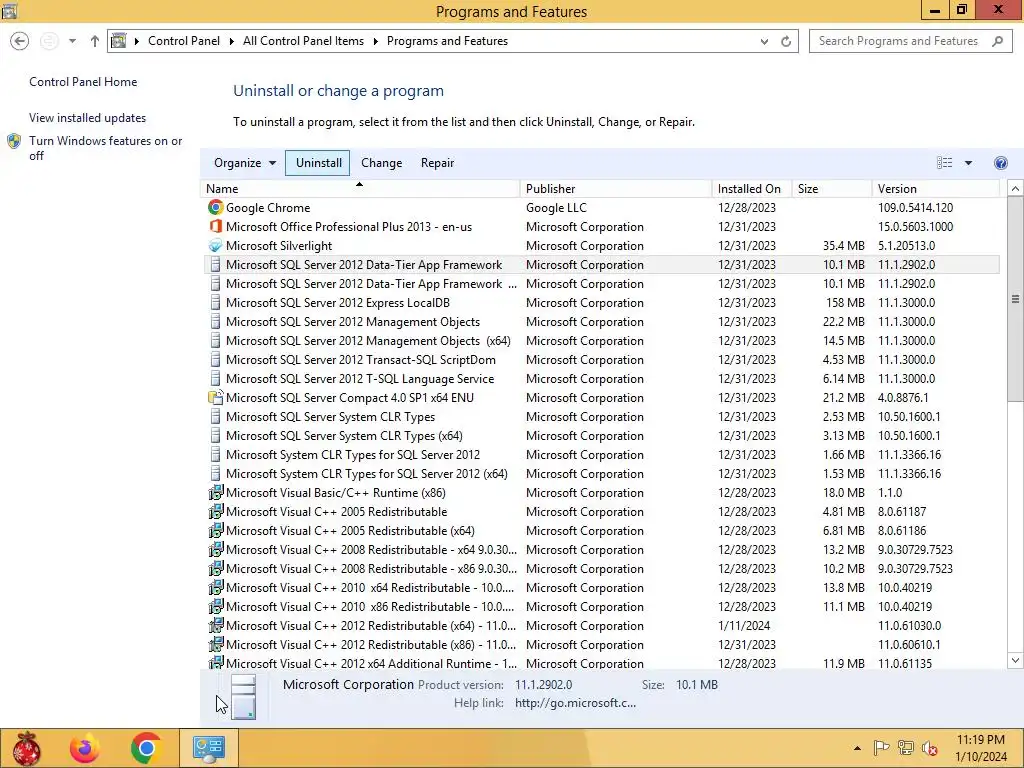Open the recent locations dropdown arrow
1024x768 pixels.
(72, 41)
